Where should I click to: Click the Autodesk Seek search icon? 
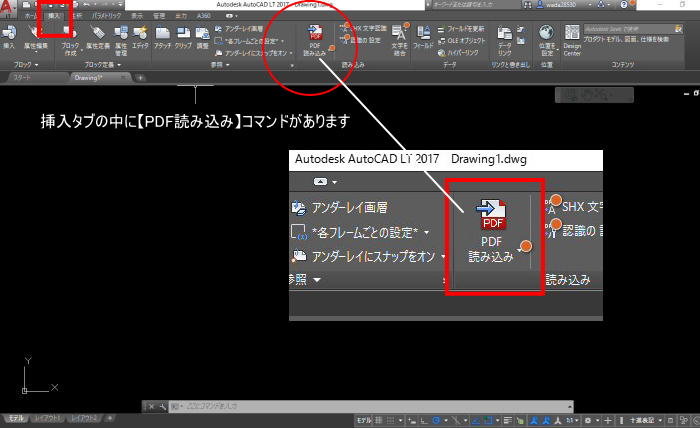pos(679,29)
